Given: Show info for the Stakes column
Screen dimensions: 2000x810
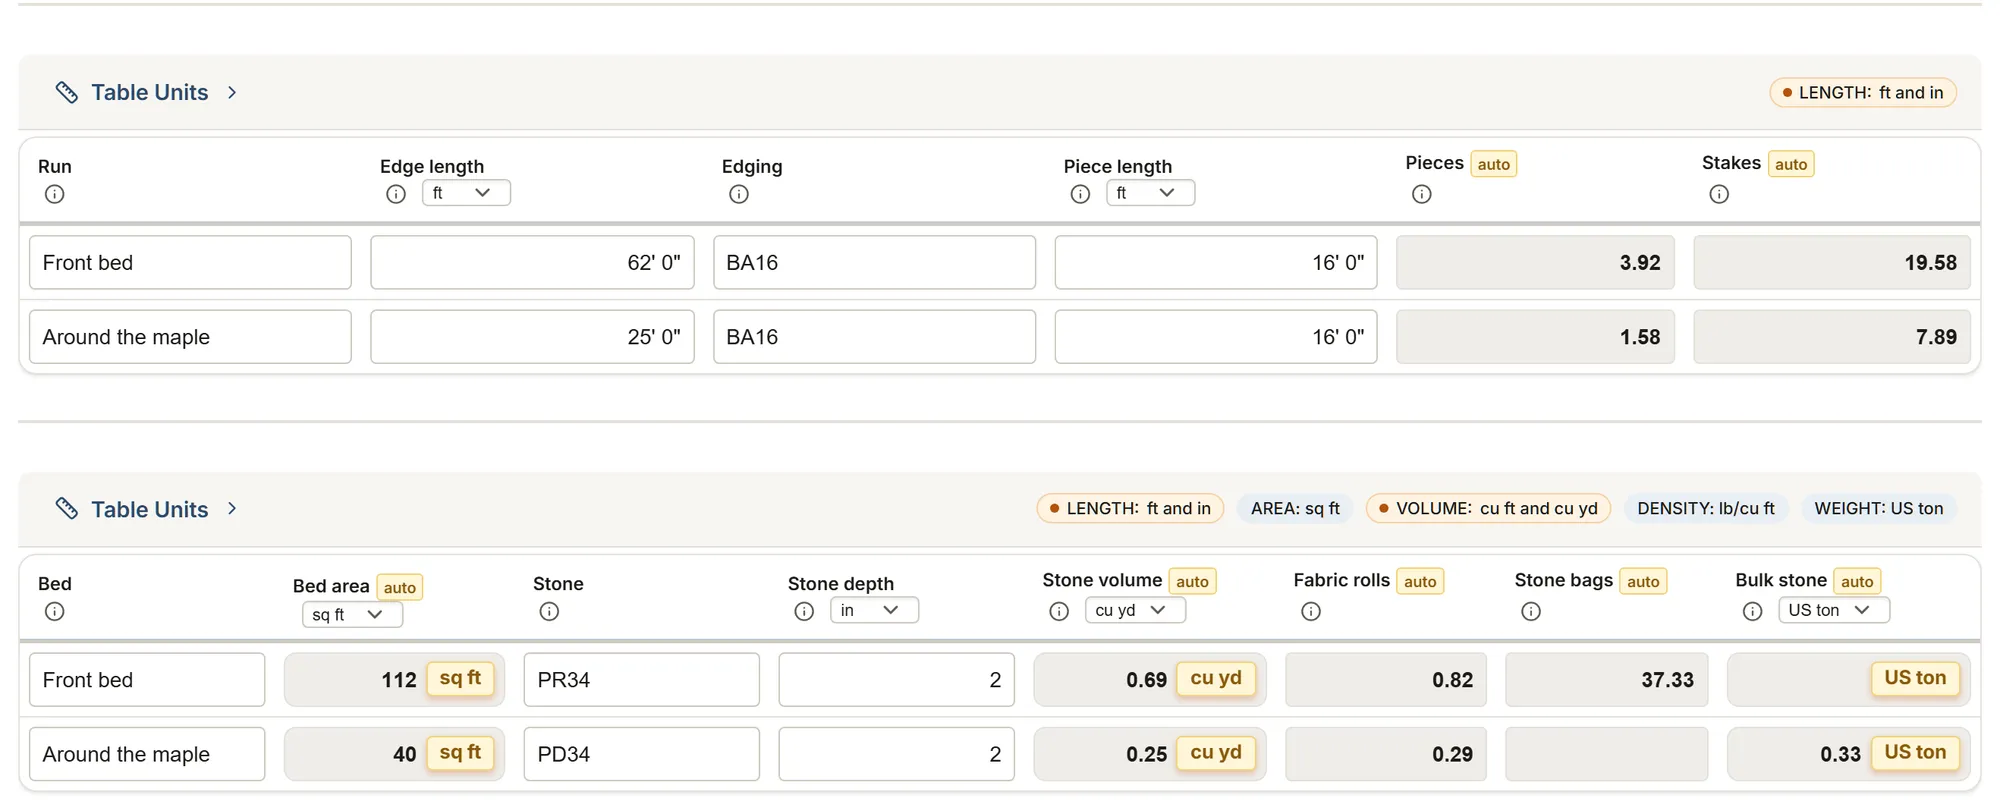Looking at the screenshot, I should point(1719,194).
